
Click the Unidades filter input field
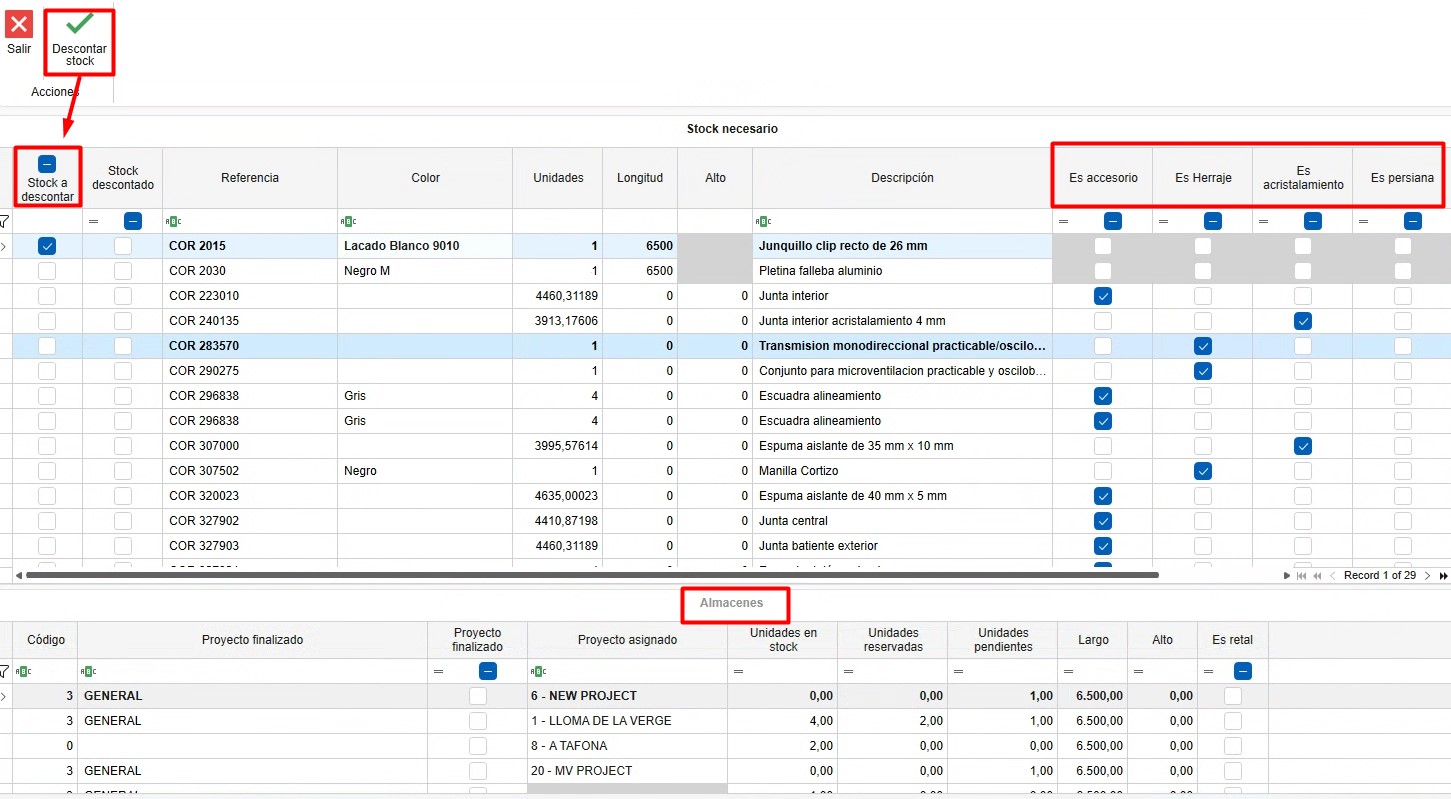coord(558,221)
